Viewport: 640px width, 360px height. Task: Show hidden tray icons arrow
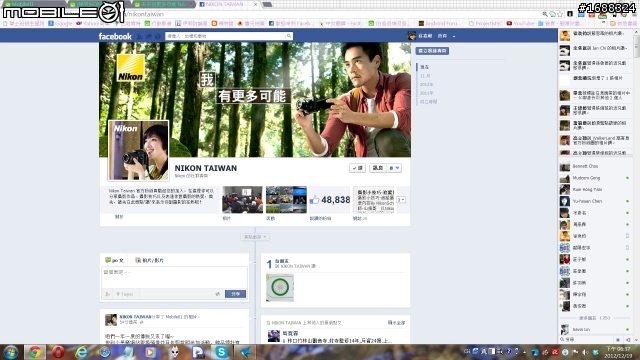click(x=525, y=352)
